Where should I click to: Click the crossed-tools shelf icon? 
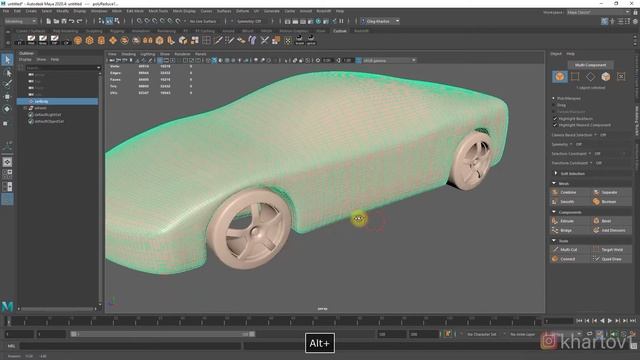point(264,40)
